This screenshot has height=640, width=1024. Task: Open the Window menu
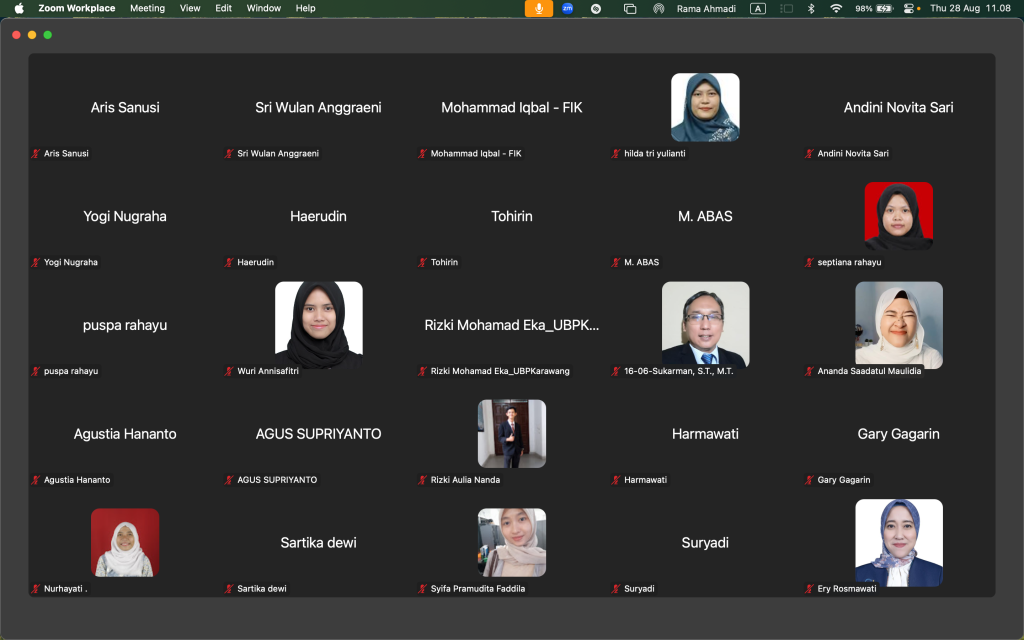[264, 8]
